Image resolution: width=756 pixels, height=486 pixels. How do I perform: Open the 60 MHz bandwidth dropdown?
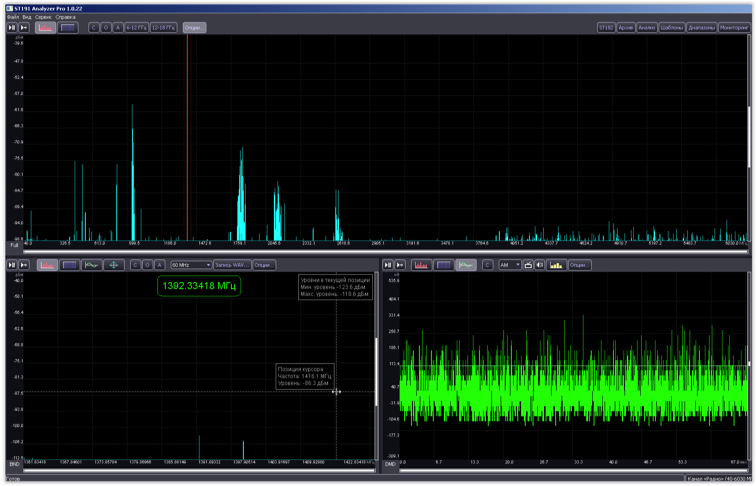point(191,265)
